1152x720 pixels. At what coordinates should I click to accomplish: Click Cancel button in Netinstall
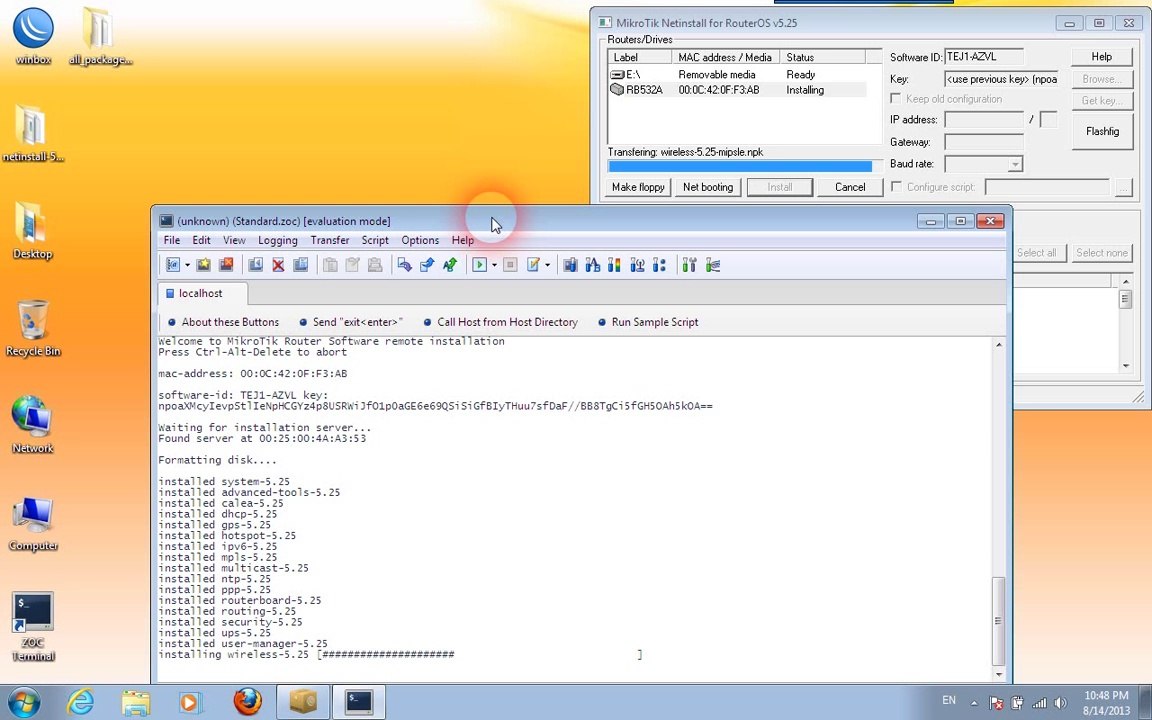point(850,187)
